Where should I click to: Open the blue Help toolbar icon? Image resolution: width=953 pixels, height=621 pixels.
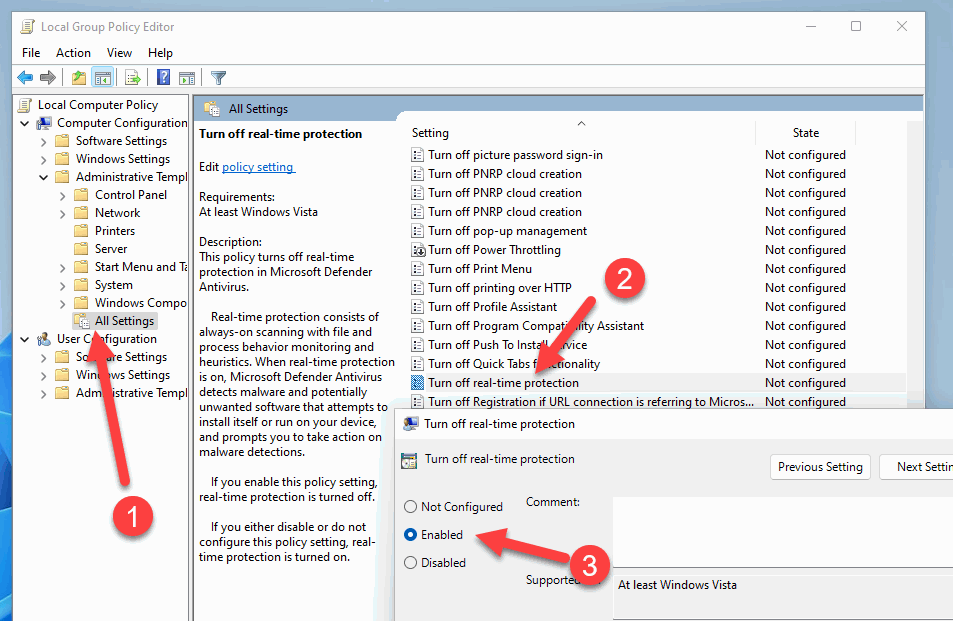(163, 77)
